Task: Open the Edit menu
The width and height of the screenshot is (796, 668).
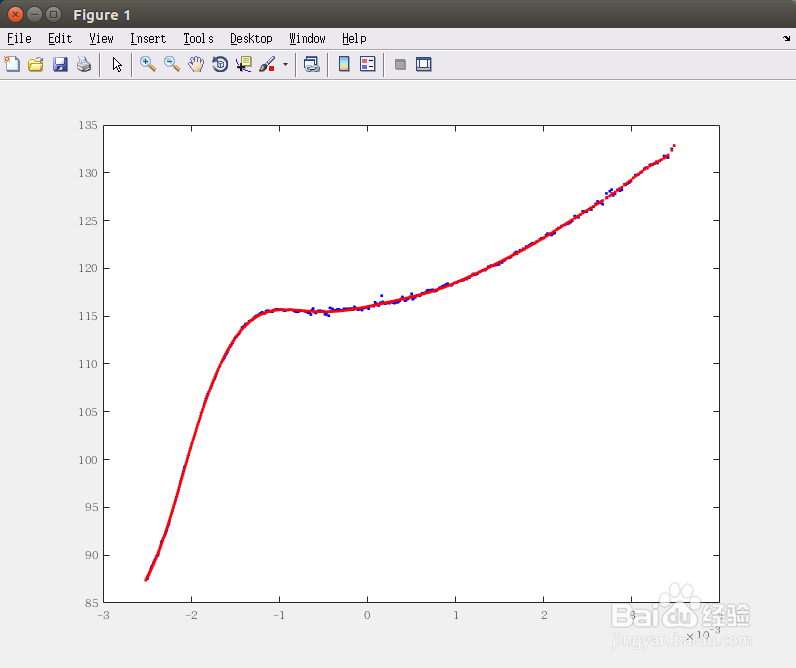Action: click(60, 39)
